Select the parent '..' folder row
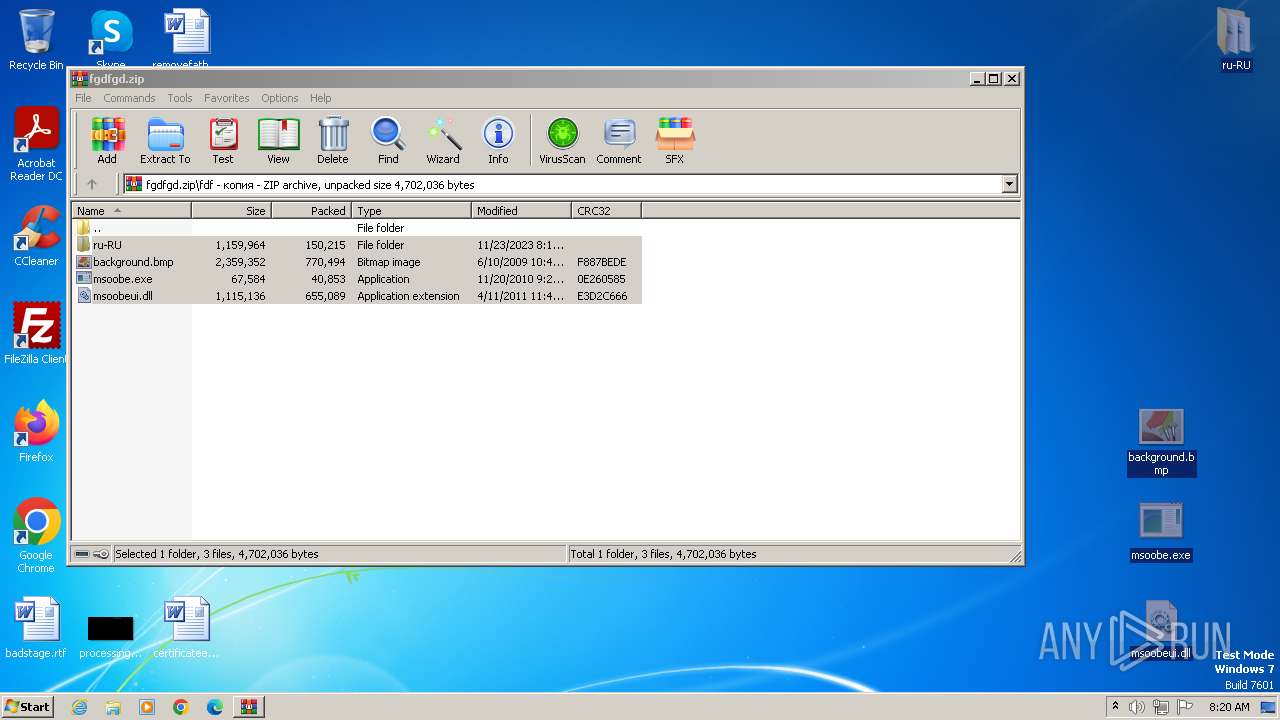This screenshot has height=720, width=1280. click(357, 228)
